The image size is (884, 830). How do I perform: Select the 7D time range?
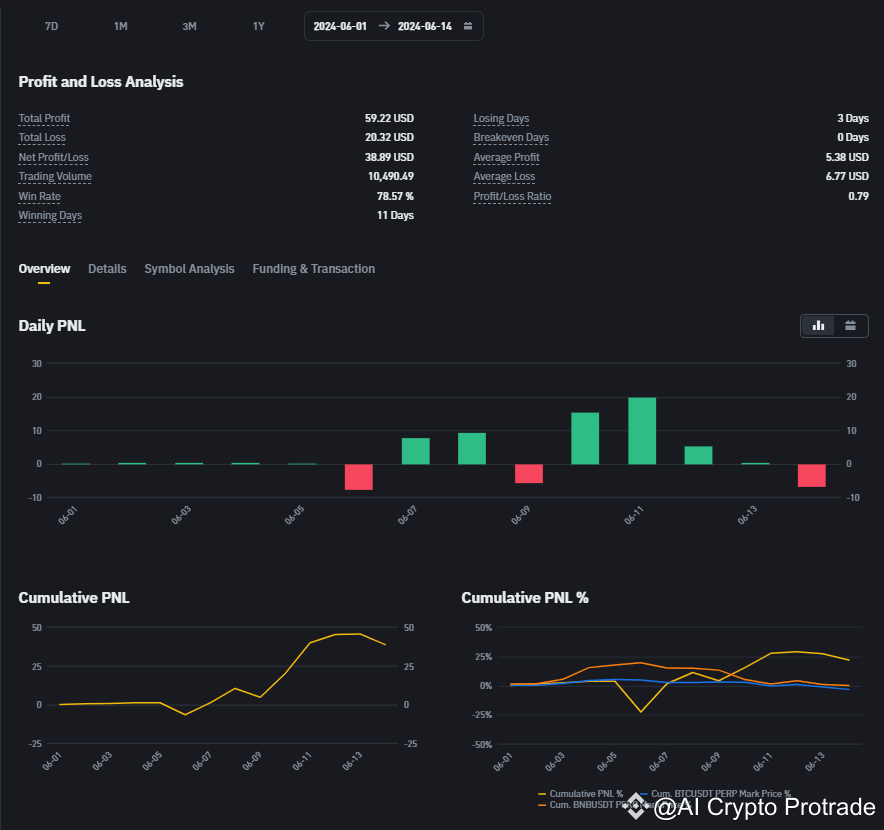click(51, 26)
